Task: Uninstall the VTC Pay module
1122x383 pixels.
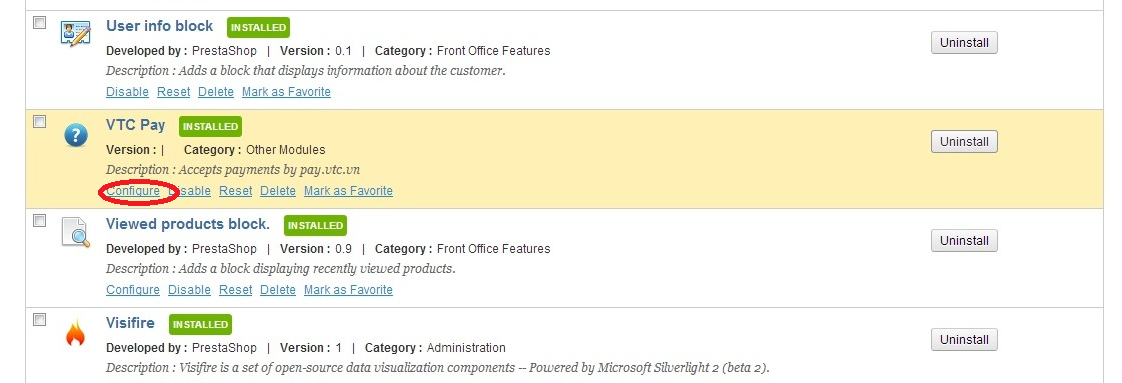Action: coord(964,142)
